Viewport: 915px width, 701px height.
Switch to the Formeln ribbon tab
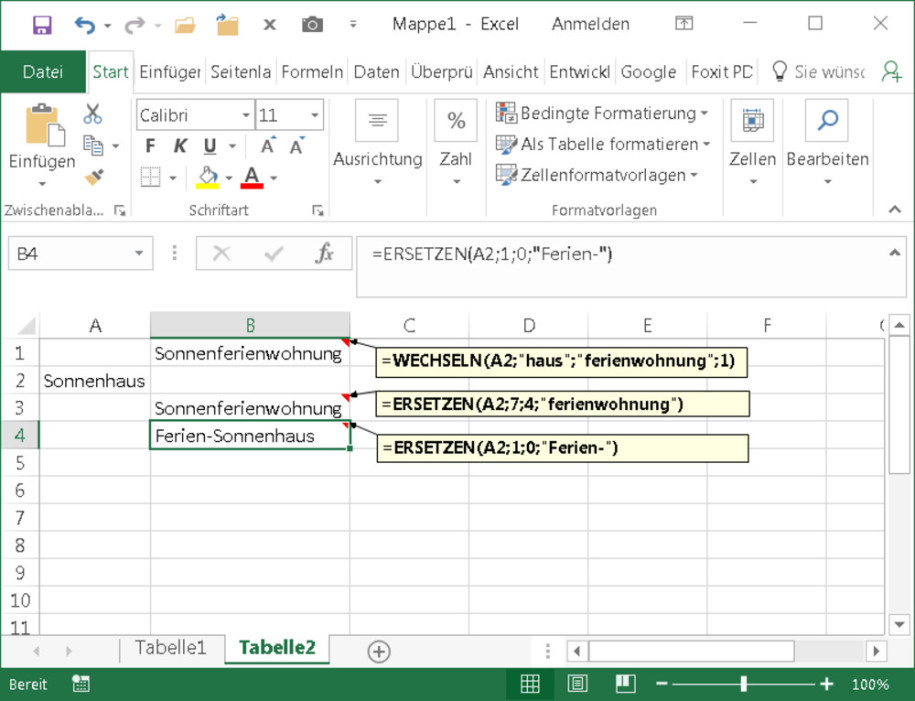click(312, 72)
